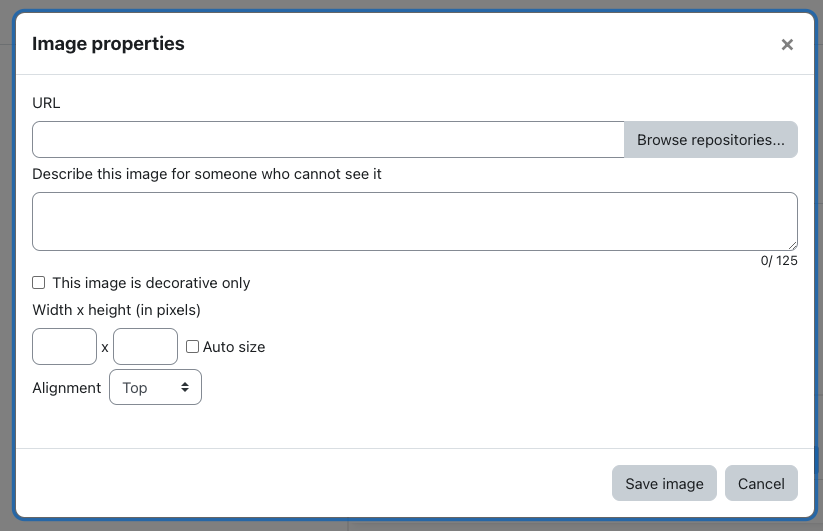Click the 'Auto size' label text
This screenshot has width=823, height=531.
(234, 347)
